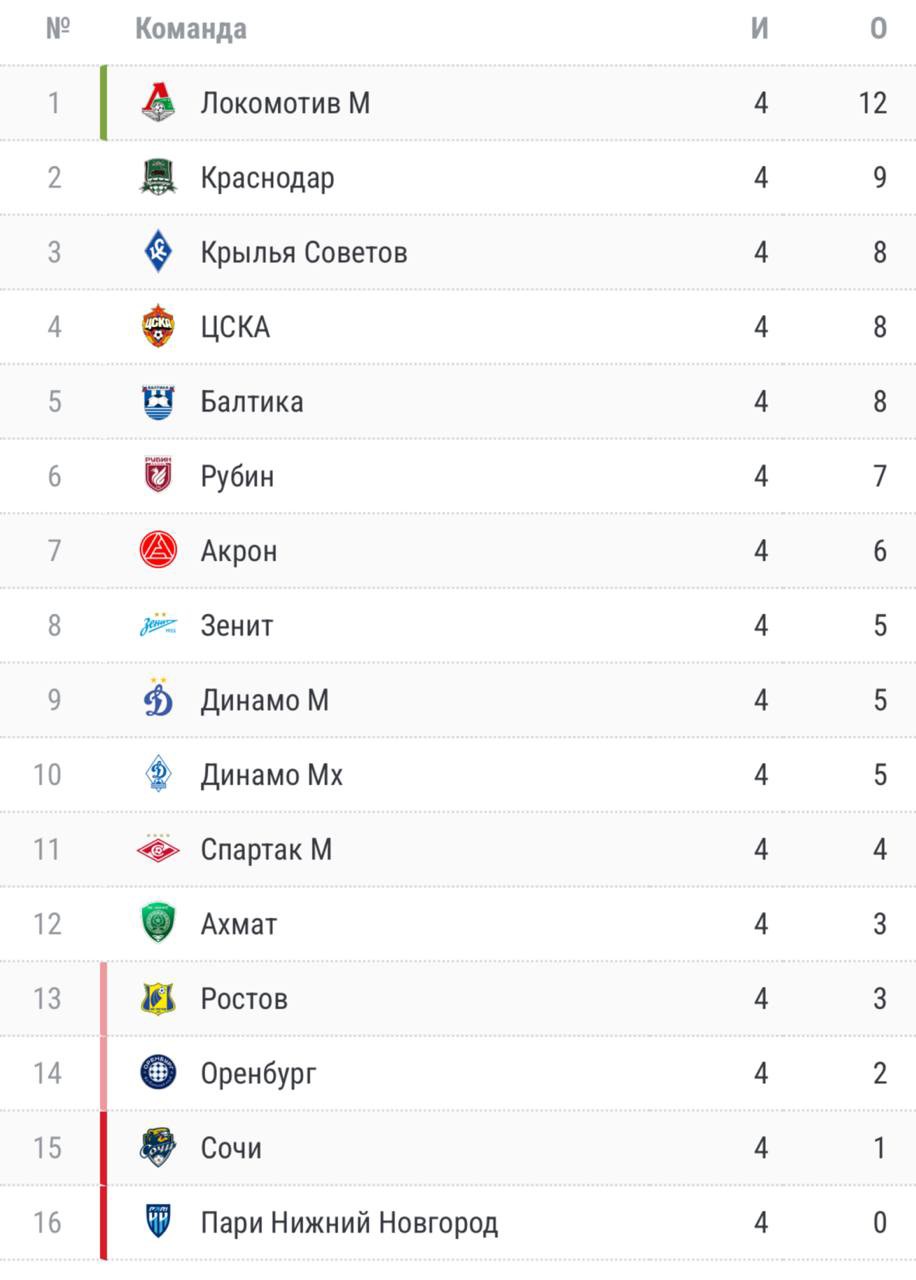916x1280 pixels.
Task: Click the Krylia Sovetov club logo
Action: (x=158, y=252)
